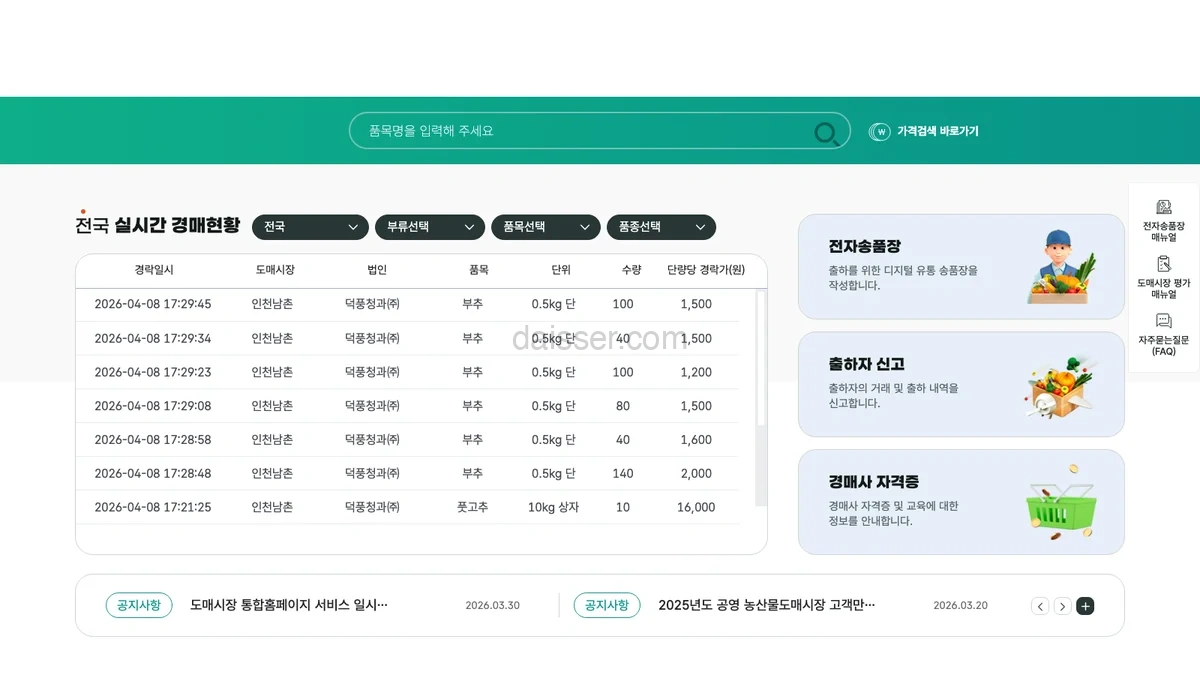Image resolution: width=1200 pixels, height=675 pixels.
Task: Click the 도매시장 column header
Action: tap(275, 270)
